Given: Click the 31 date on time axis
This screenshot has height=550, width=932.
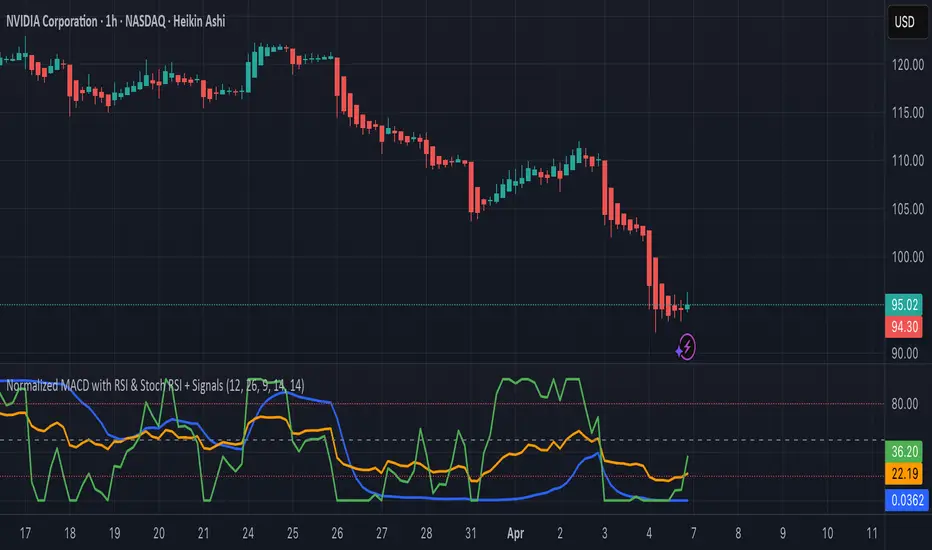Looking at the screenshot, I should click(x=471, y=533).
